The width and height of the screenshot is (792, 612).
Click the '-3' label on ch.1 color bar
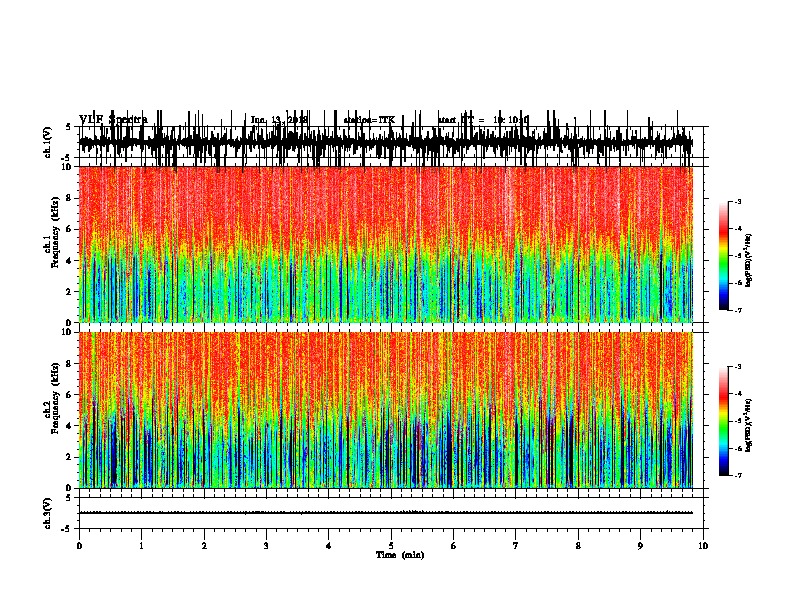click(737, 202)
